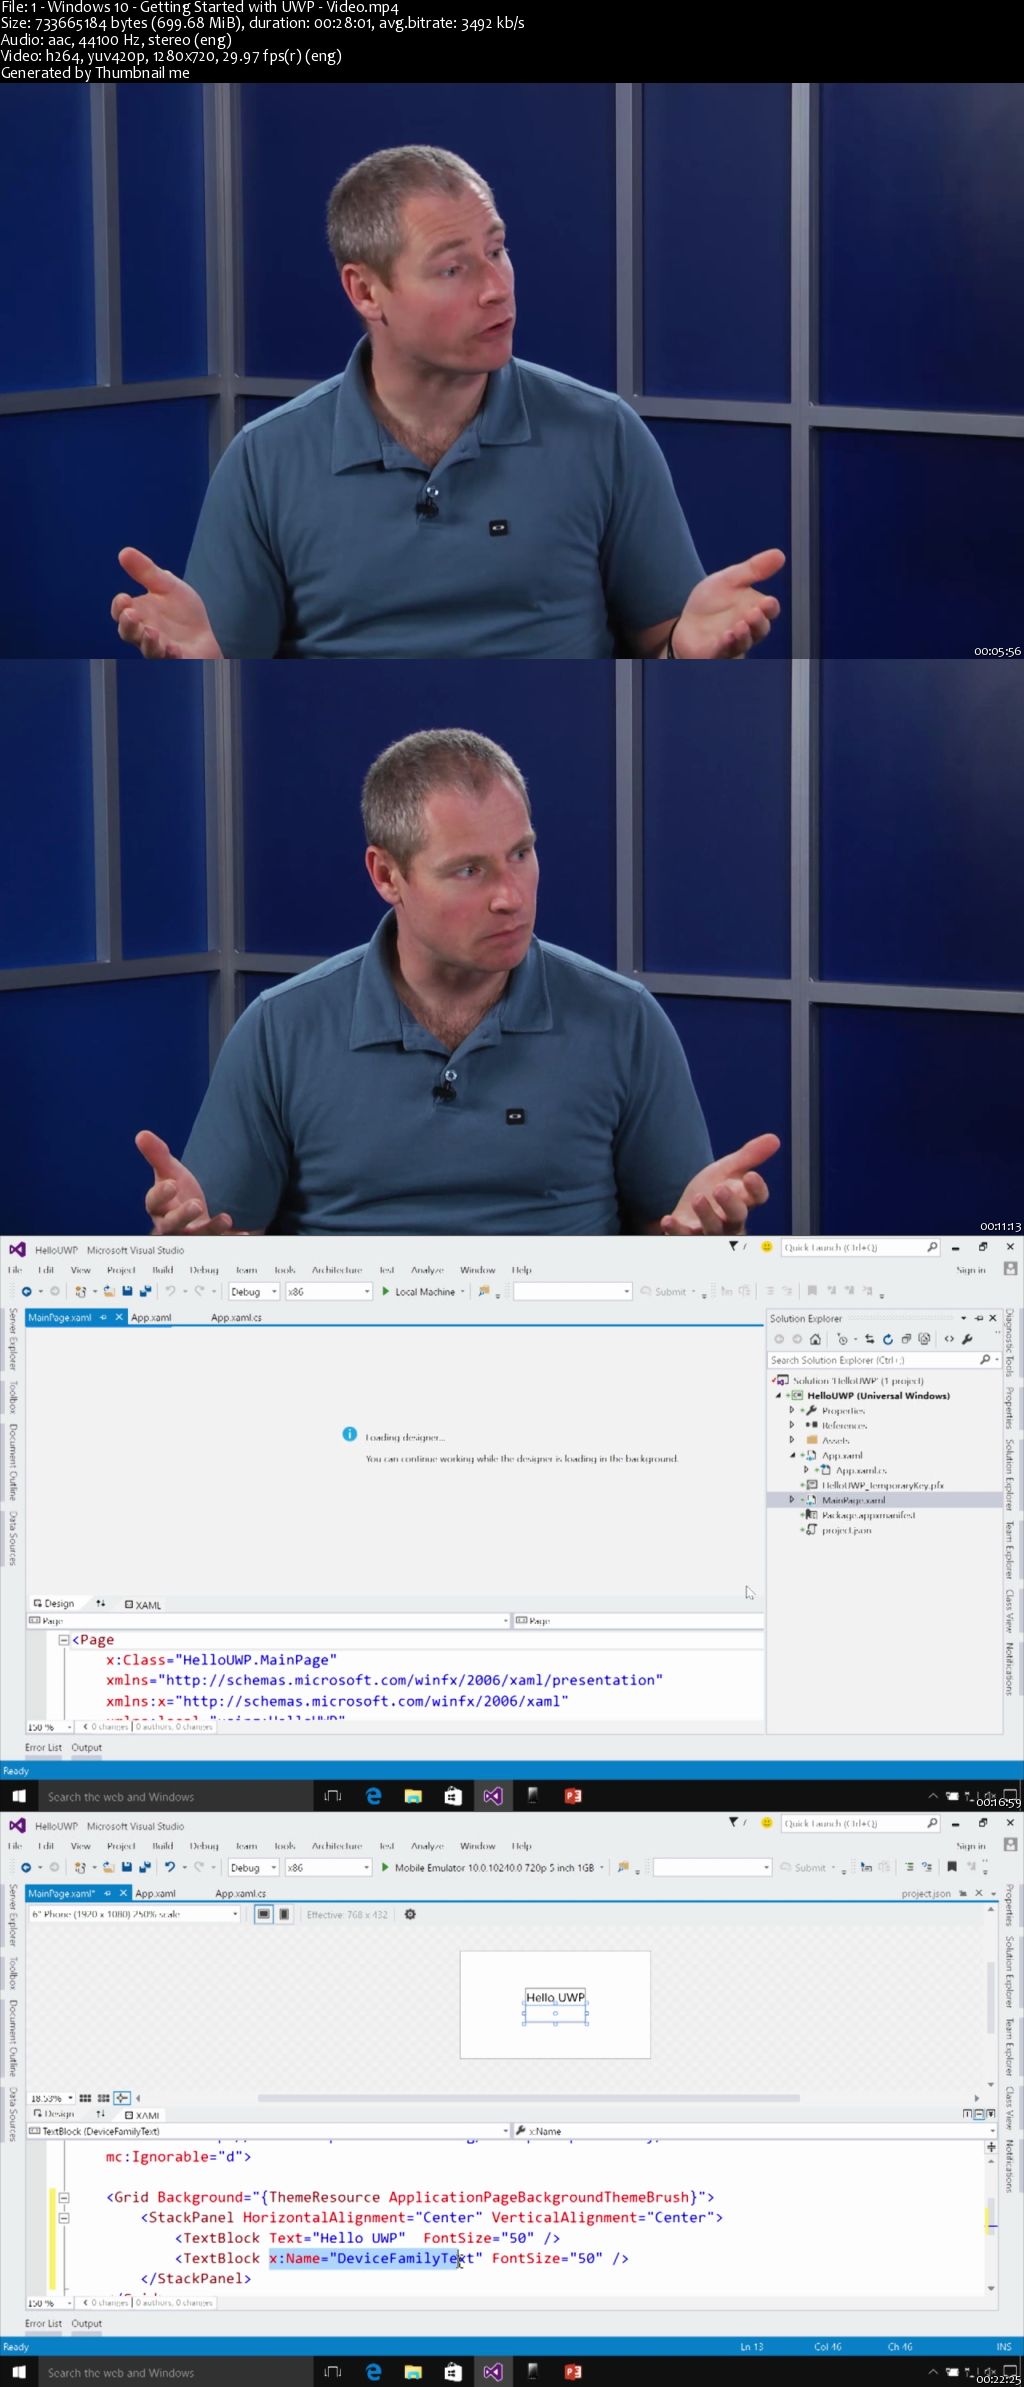Toggle snap to gridlines in designer
The image size is (1024, 2387).
click(x=103, y=2098)
